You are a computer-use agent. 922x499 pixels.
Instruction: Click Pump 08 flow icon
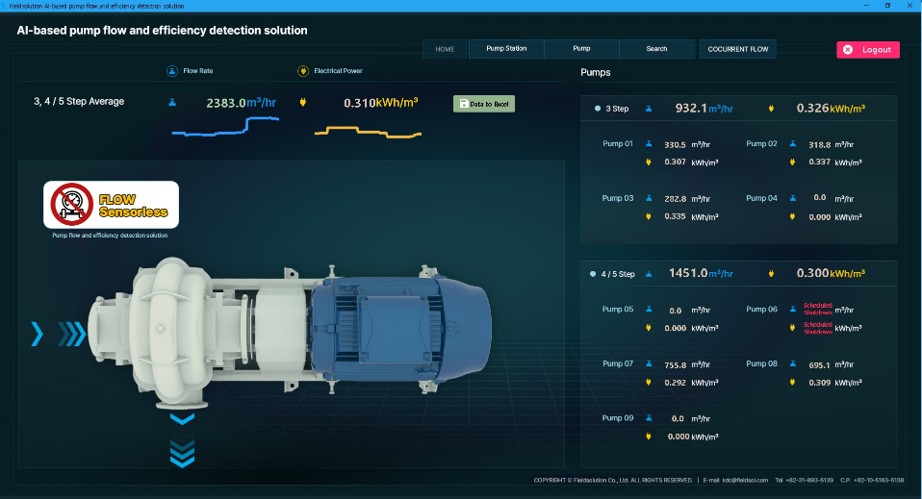point(793,364)
